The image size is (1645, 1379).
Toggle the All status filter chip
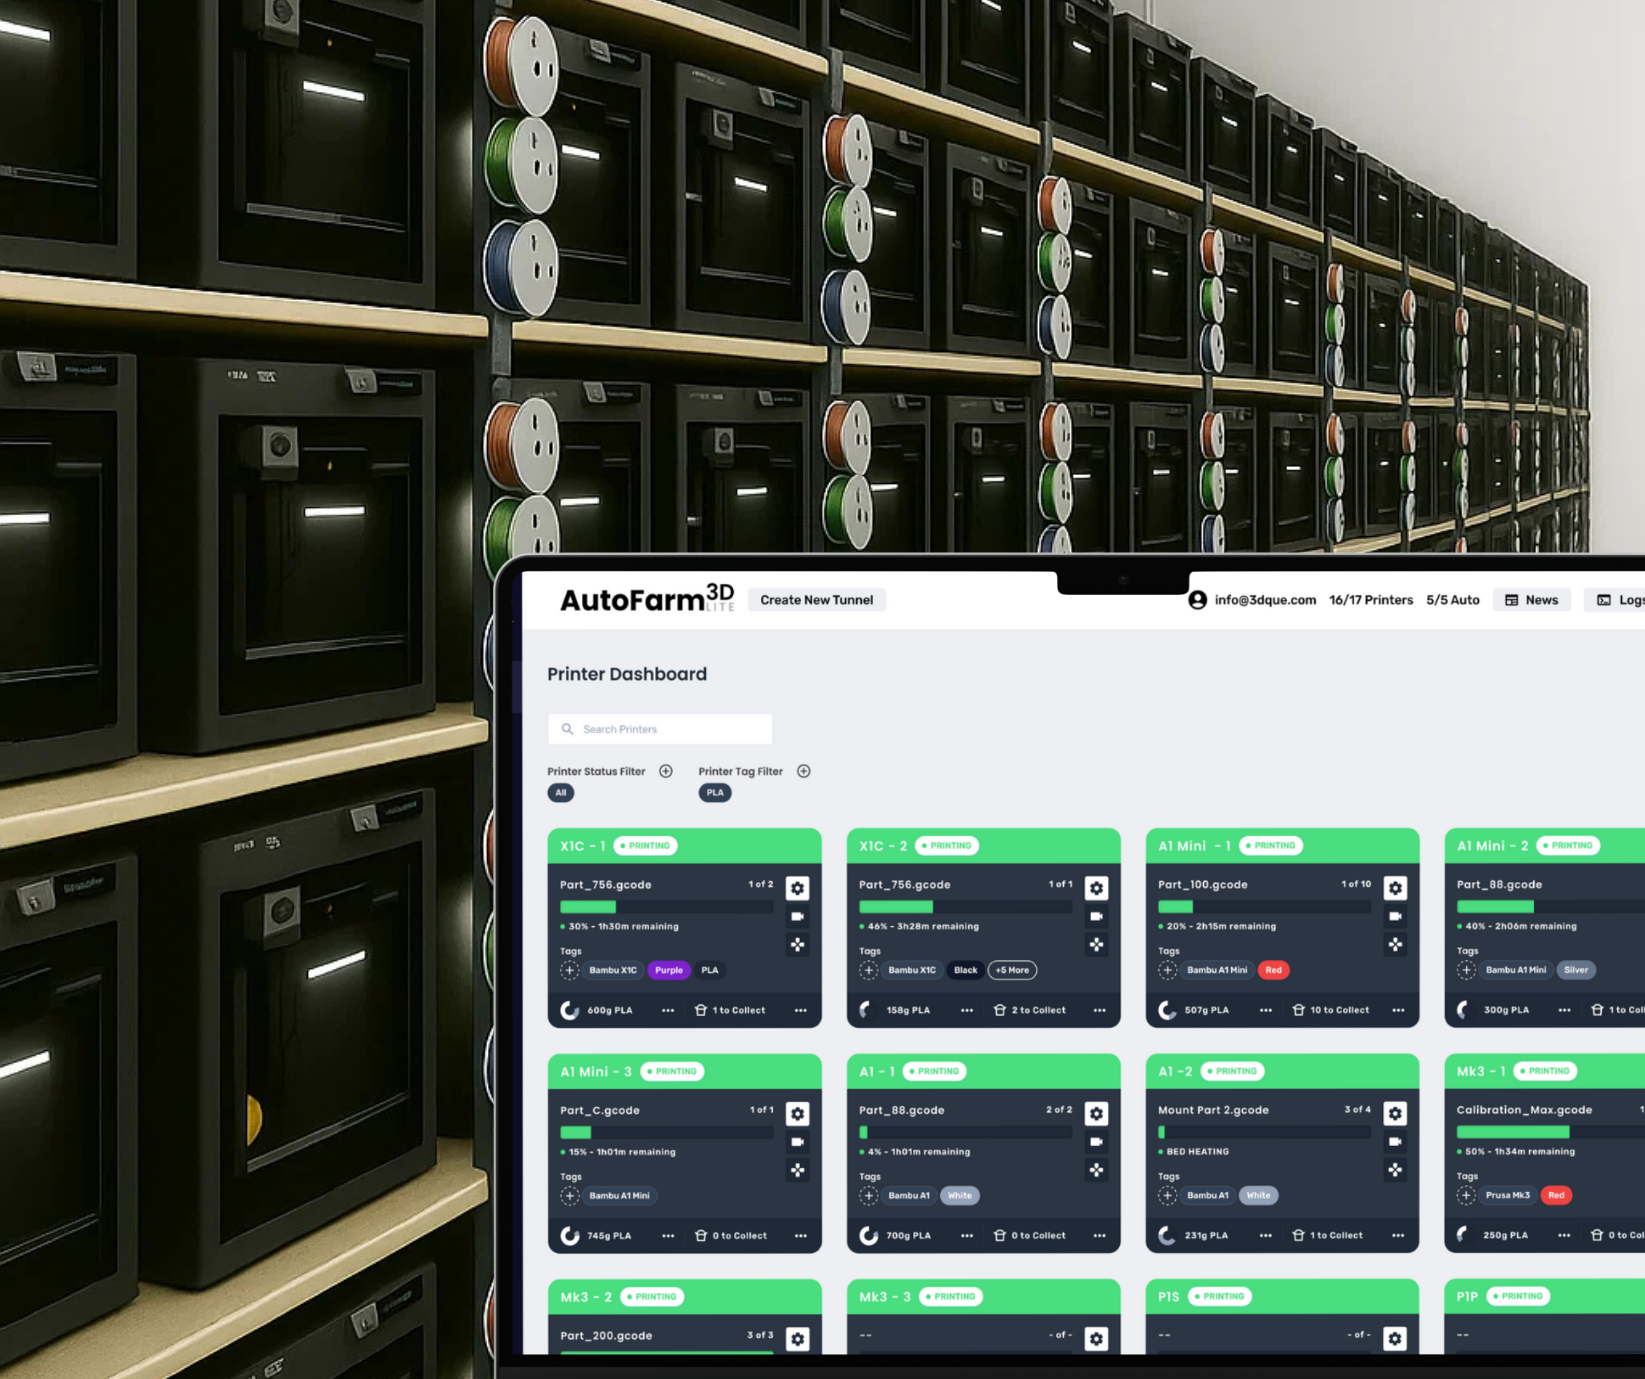click(561, 793)
